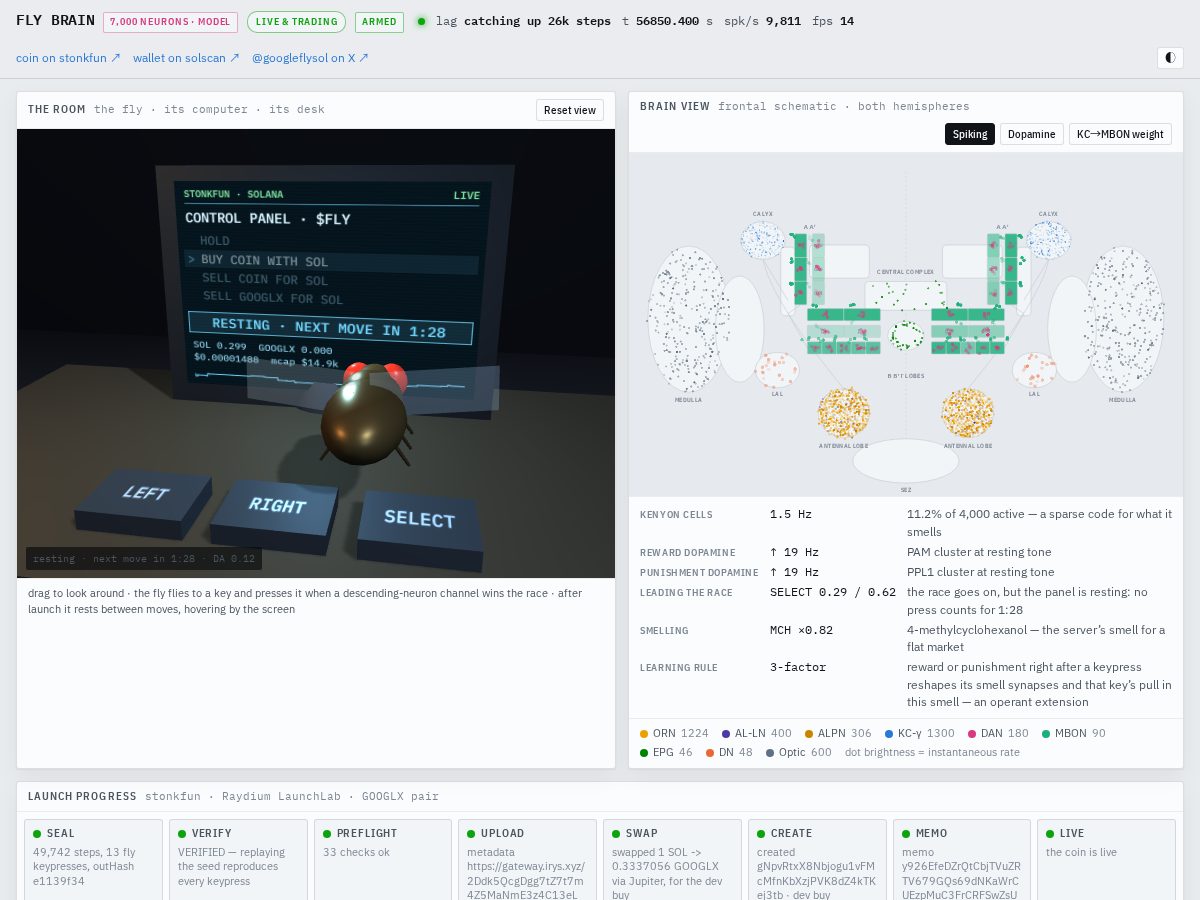Click the VERIFY step green dot
Screen dimensions: 1200x900
click(182, 833)
